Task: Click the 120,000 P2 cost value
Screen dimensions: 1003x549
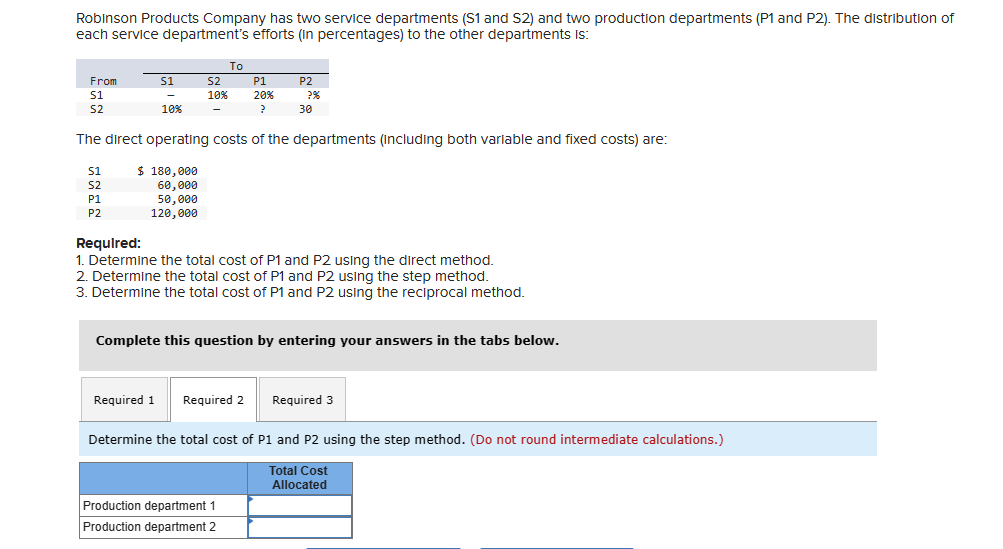Action: pos(174,213)
